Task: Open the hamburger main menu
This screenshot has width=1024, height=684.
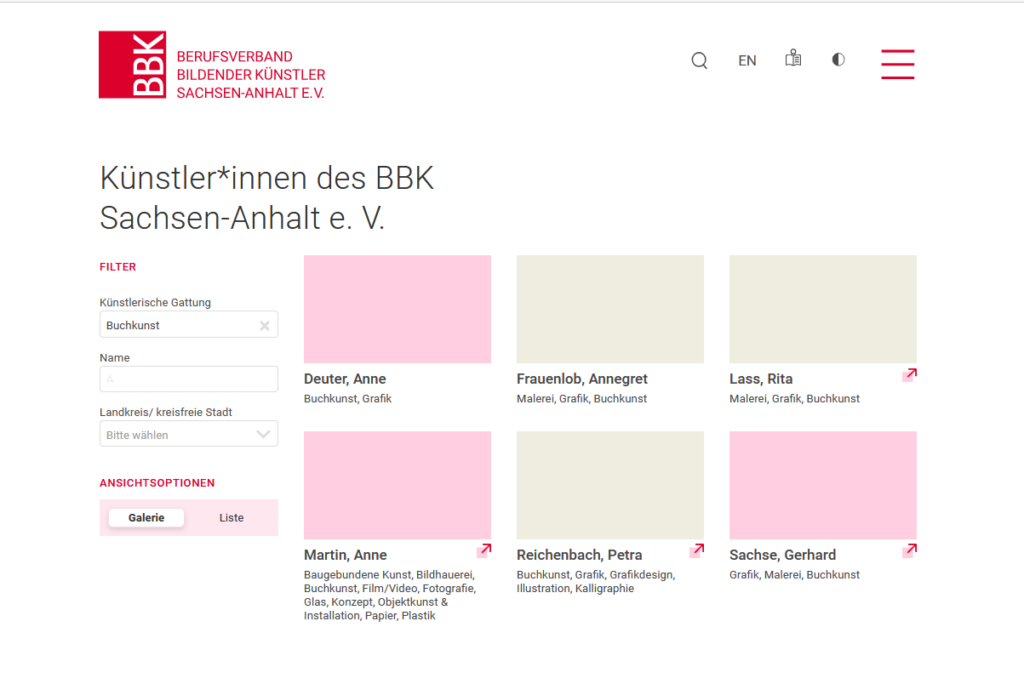Action: click(x=897, y=64)
